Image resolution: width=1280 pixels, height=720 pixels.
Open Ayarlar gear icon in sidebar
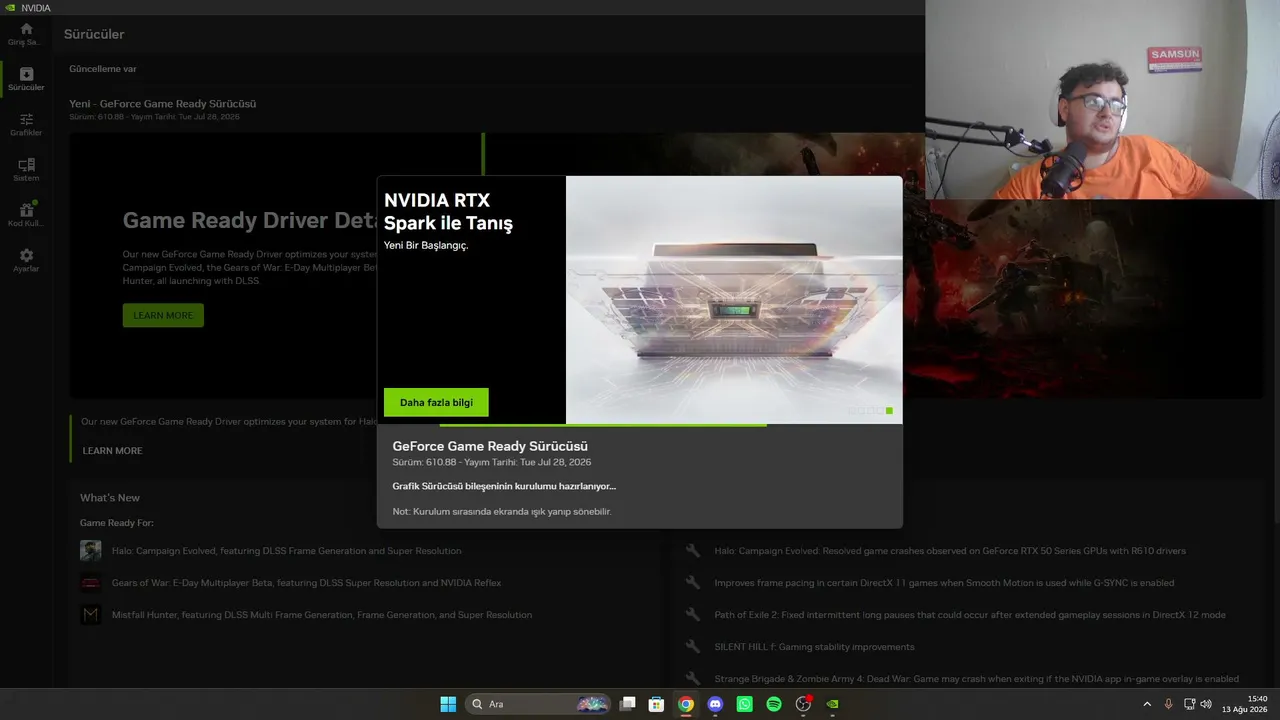(26, 255)
